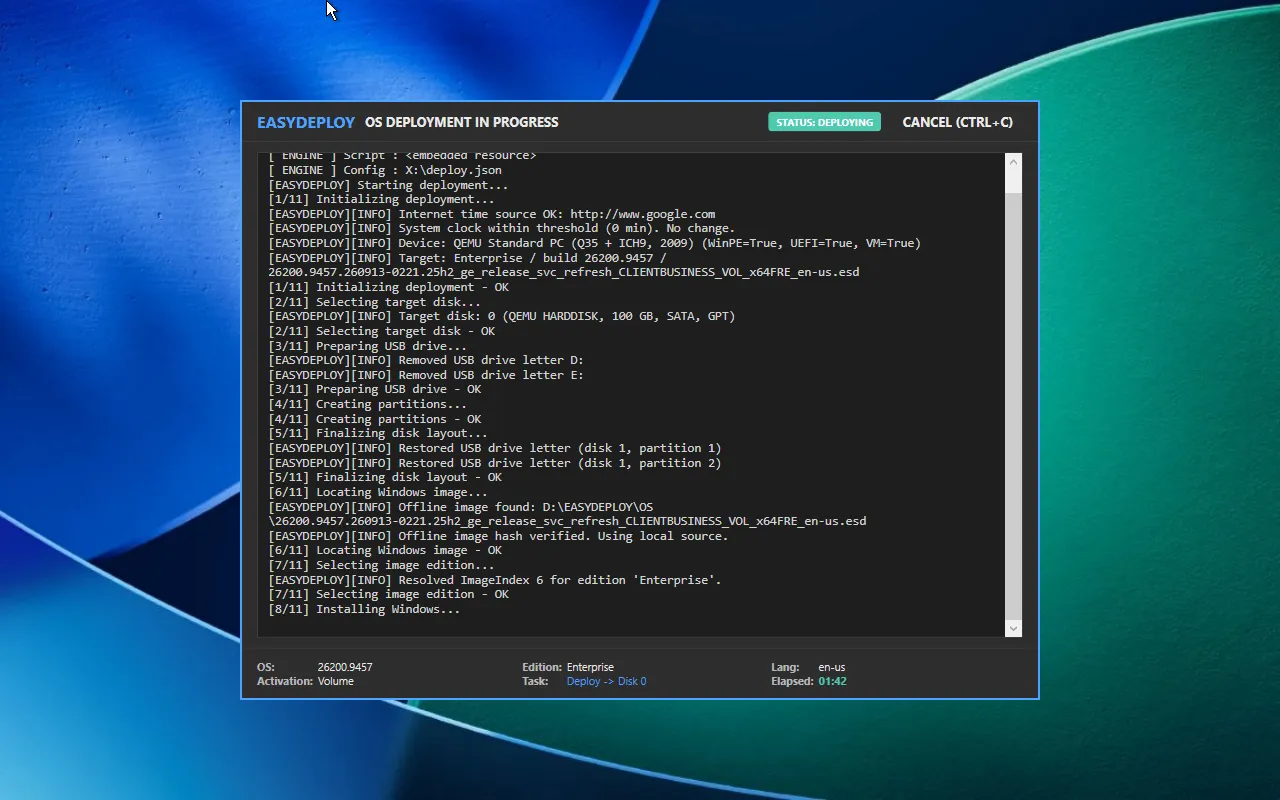Click the '[4/11] Creating partitions...' log line
The height and width of the screenshot is (800, 1280).
click(367, 404)
